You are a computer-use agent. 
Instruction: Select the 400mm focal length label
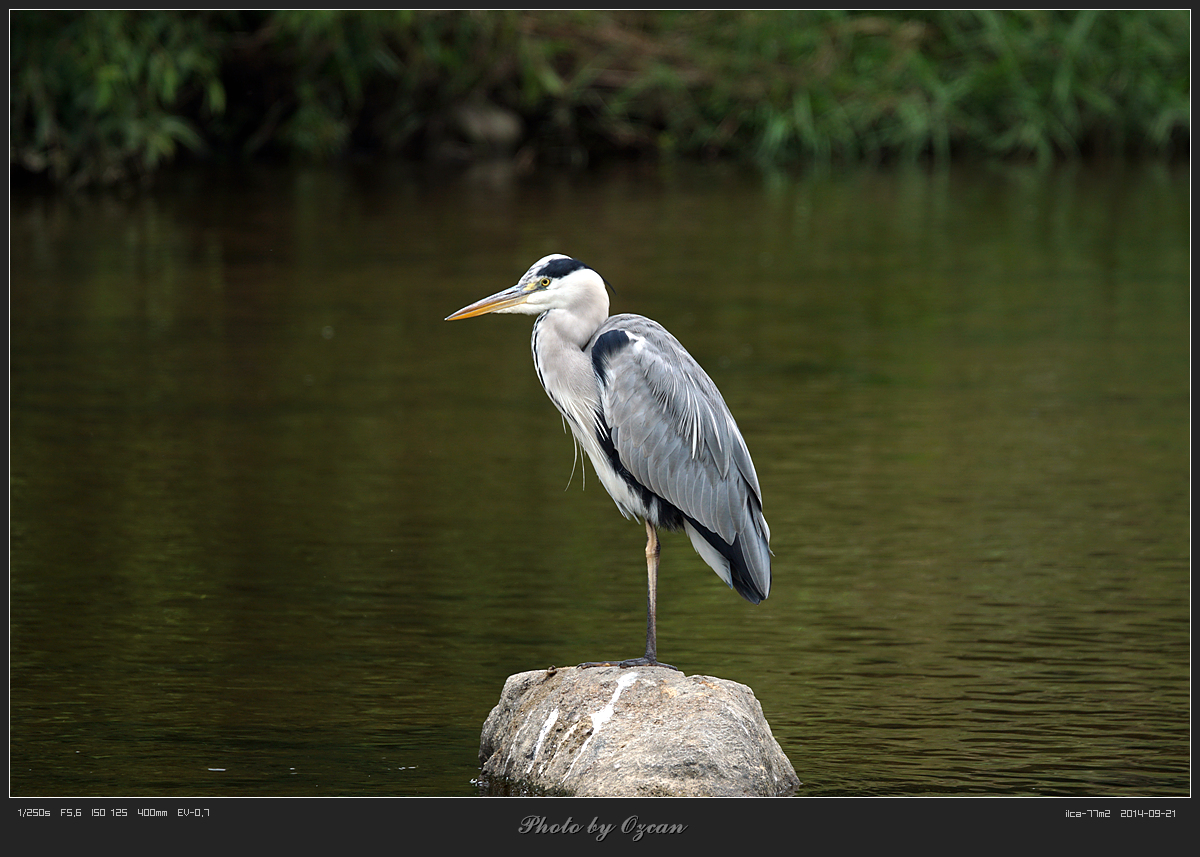[x=152, y=813]
